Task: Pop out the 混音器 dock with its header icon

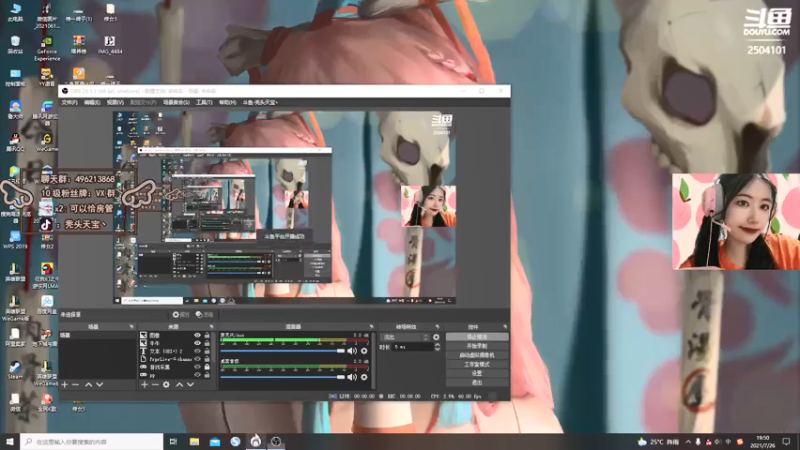Action: pyautogui.click(x=371, y=327)
